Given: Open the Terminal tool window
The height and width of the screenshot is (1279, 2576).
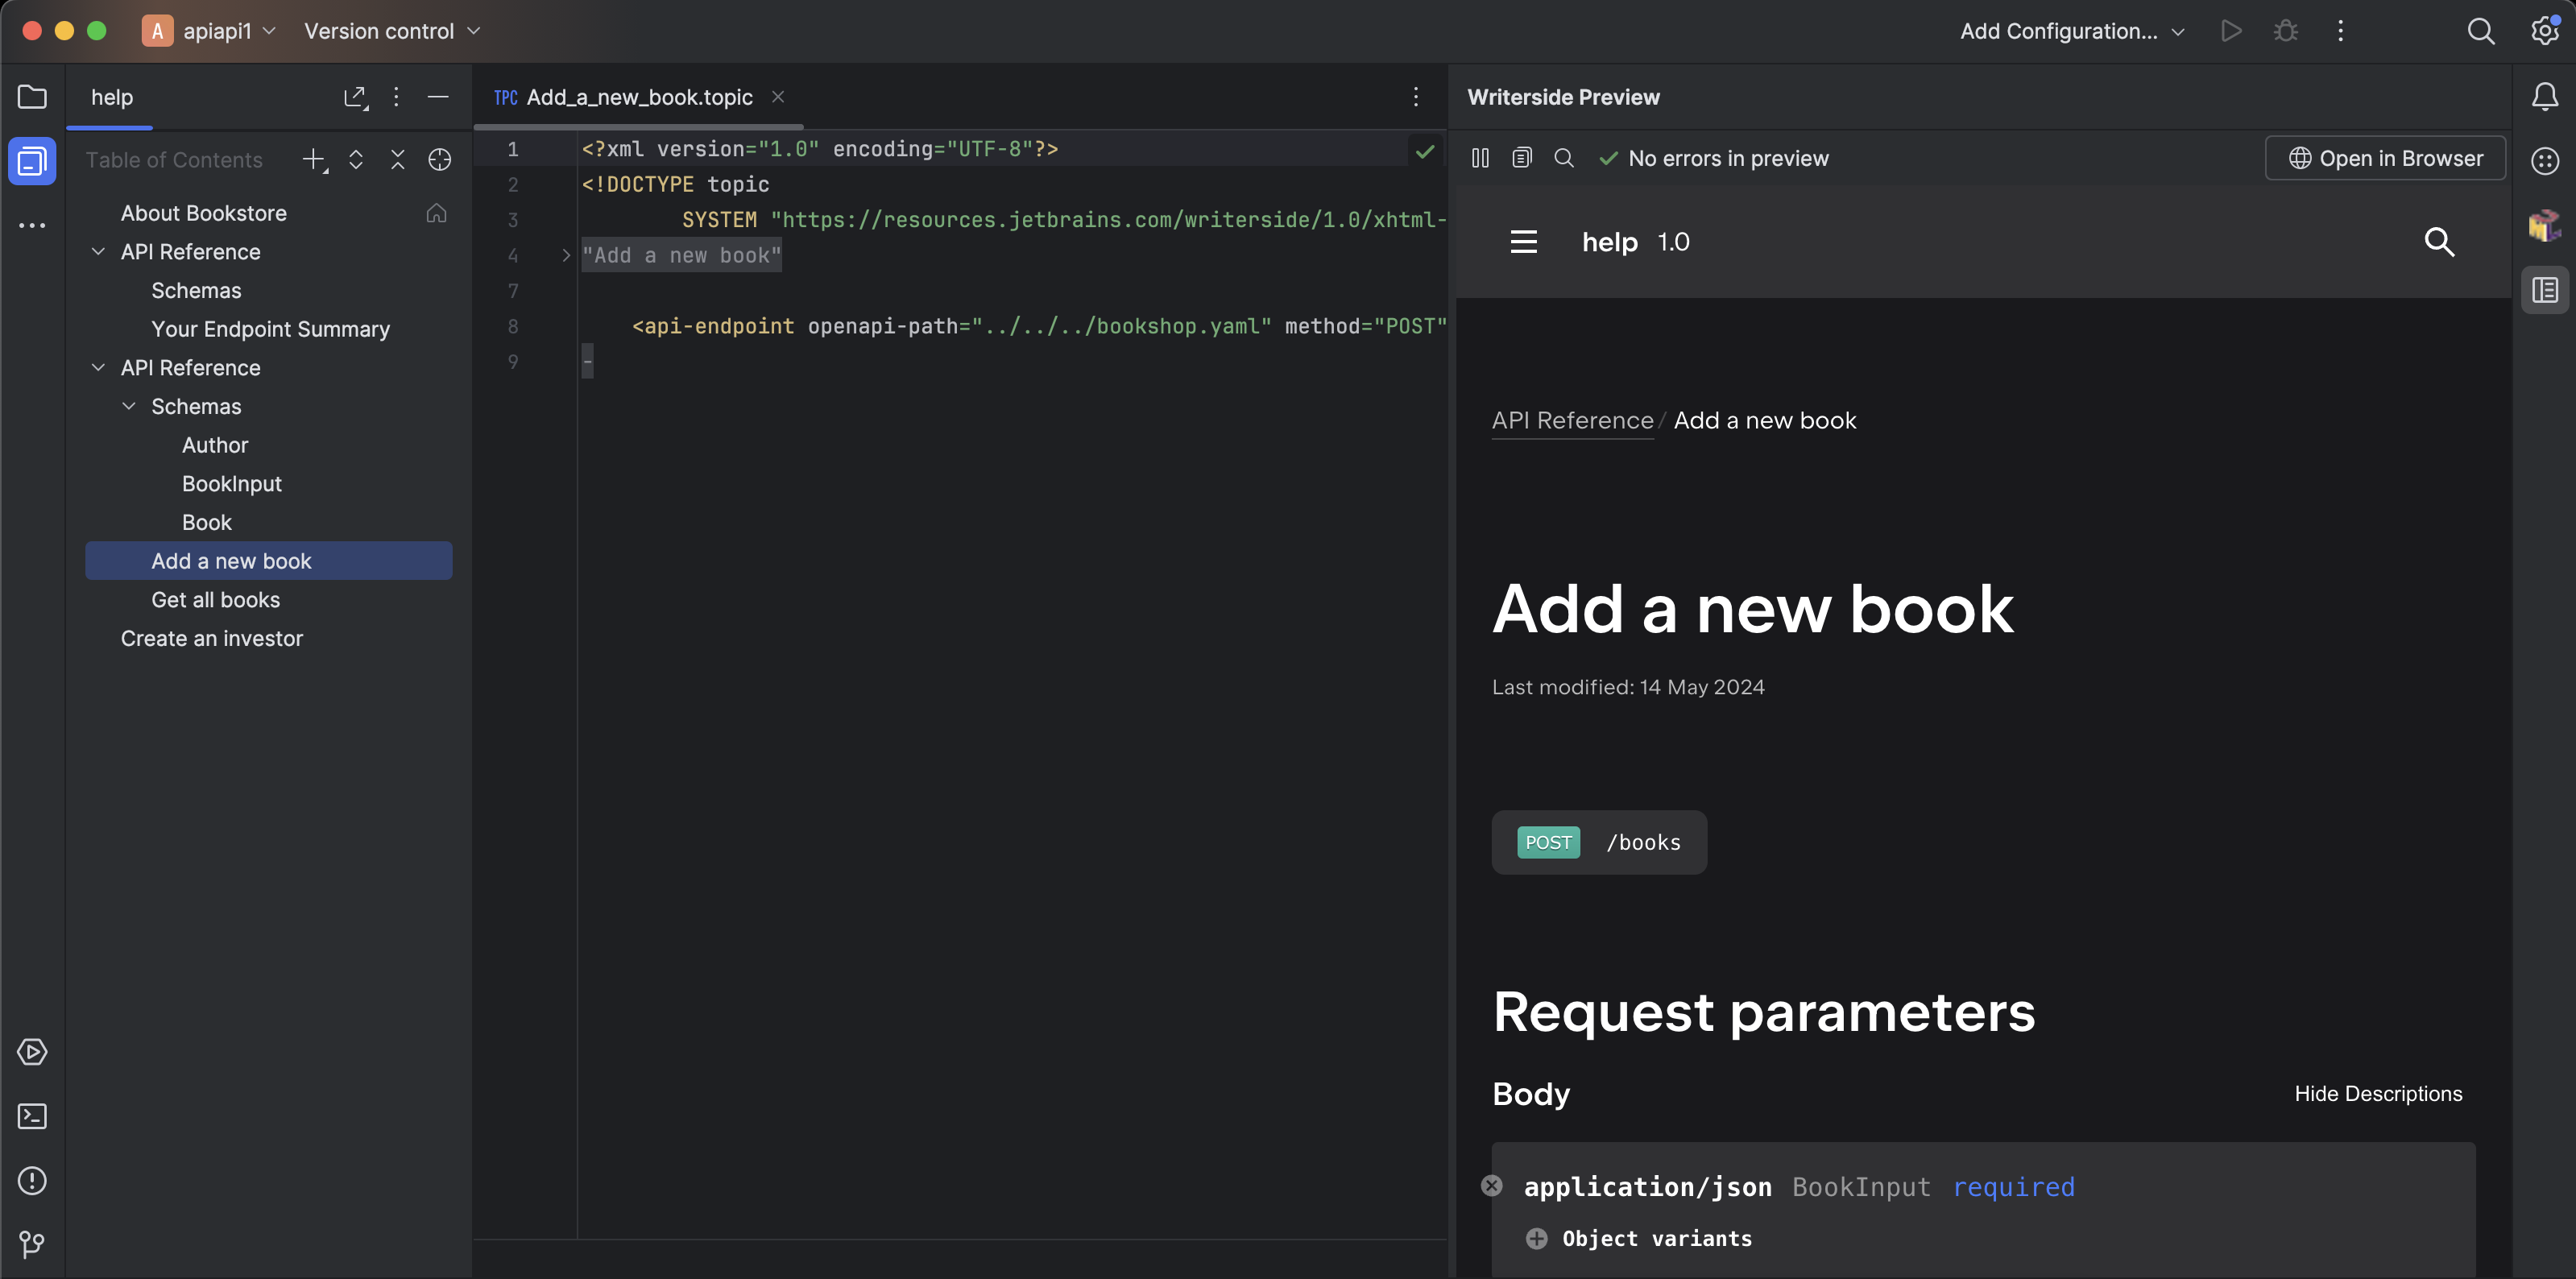Looking at the screenshot, I should [x=32, y=1116].
